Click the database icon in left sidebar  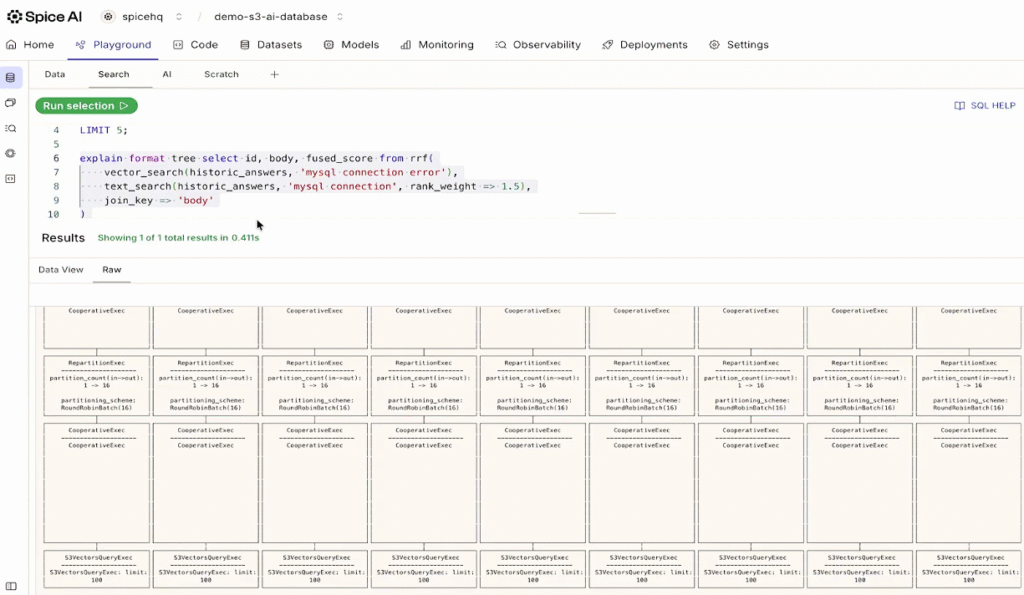11,77
